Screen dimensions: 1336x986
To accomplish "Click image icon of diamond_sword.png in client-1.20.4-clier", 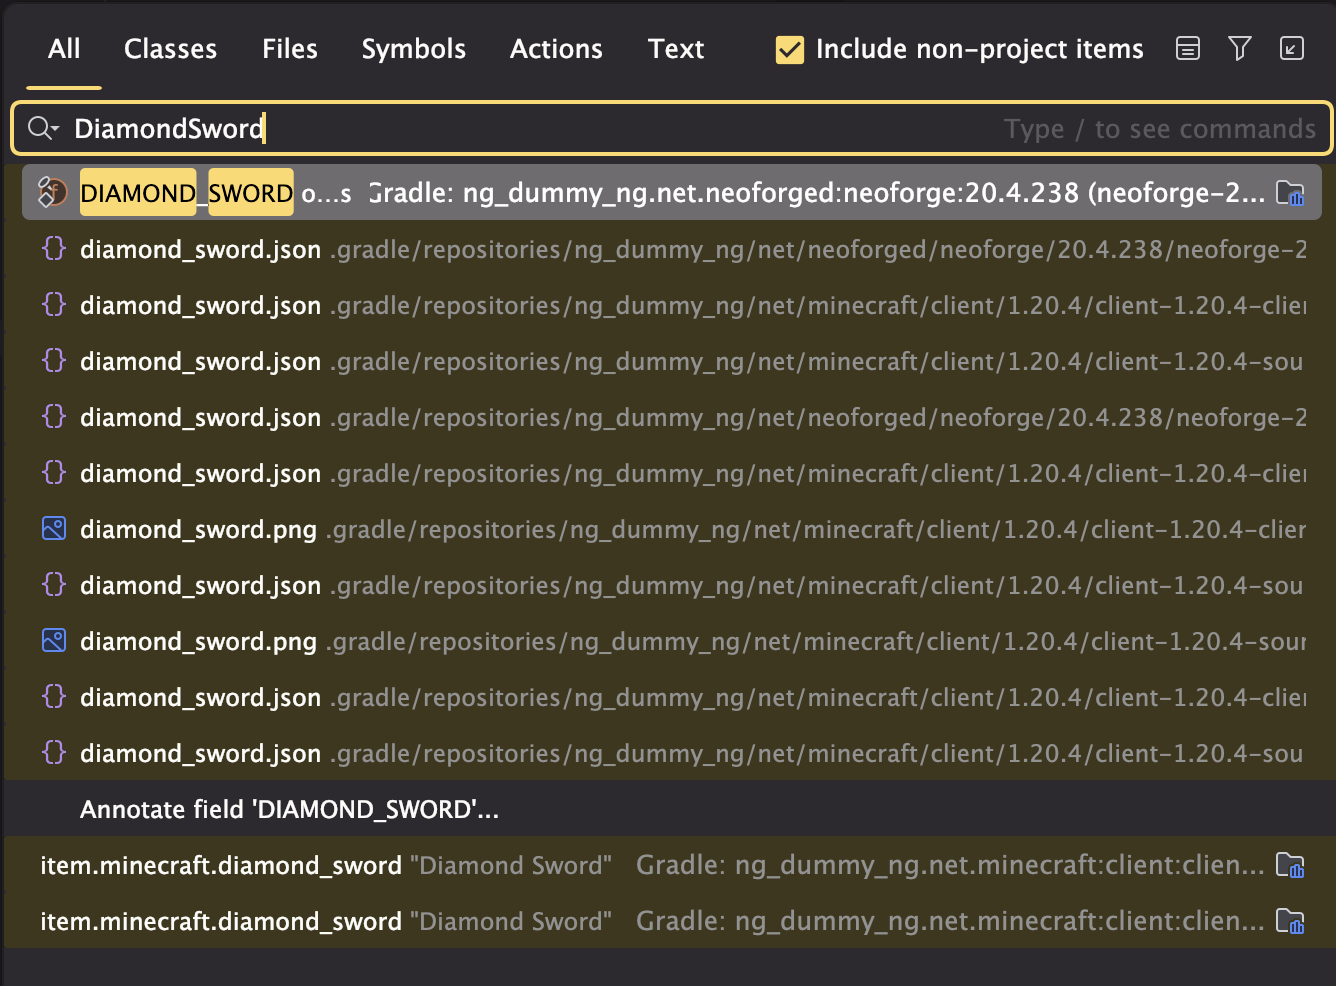I will [x=54, y=529].
